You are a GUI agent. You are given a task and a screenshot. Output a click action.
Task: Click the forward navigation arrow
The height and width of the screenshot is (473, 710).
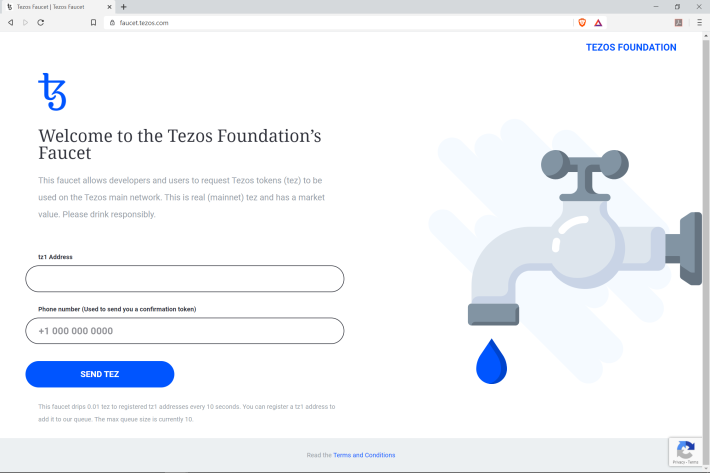[25, 23]
